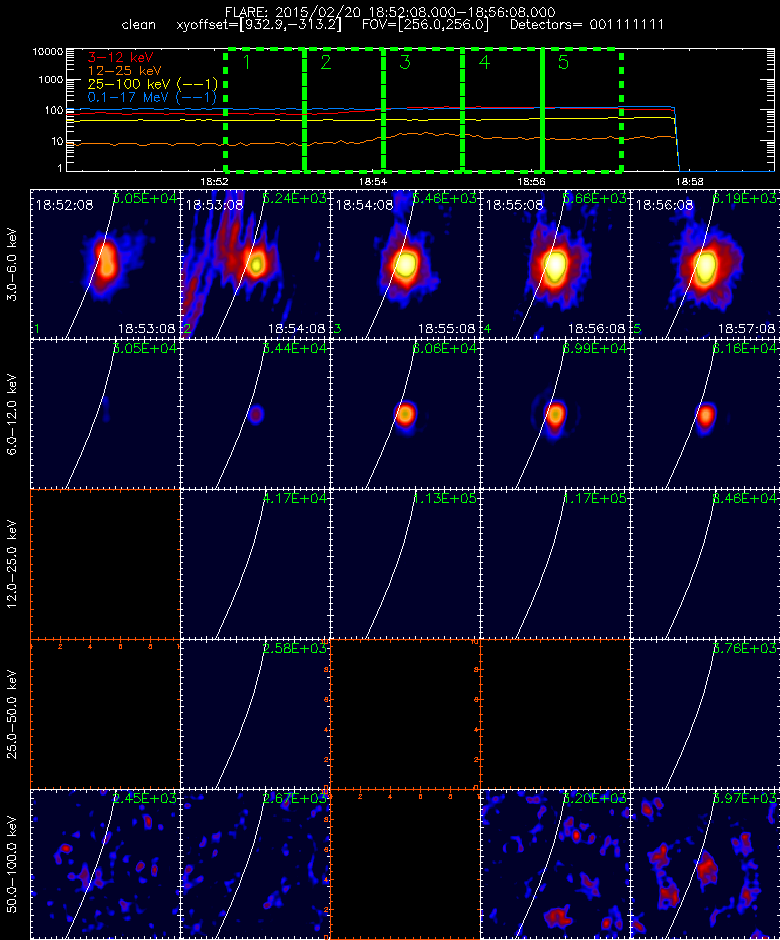
Task: Open the 6.0-12.0 keV image for interval 4
Action: click(x=555, y=414)
